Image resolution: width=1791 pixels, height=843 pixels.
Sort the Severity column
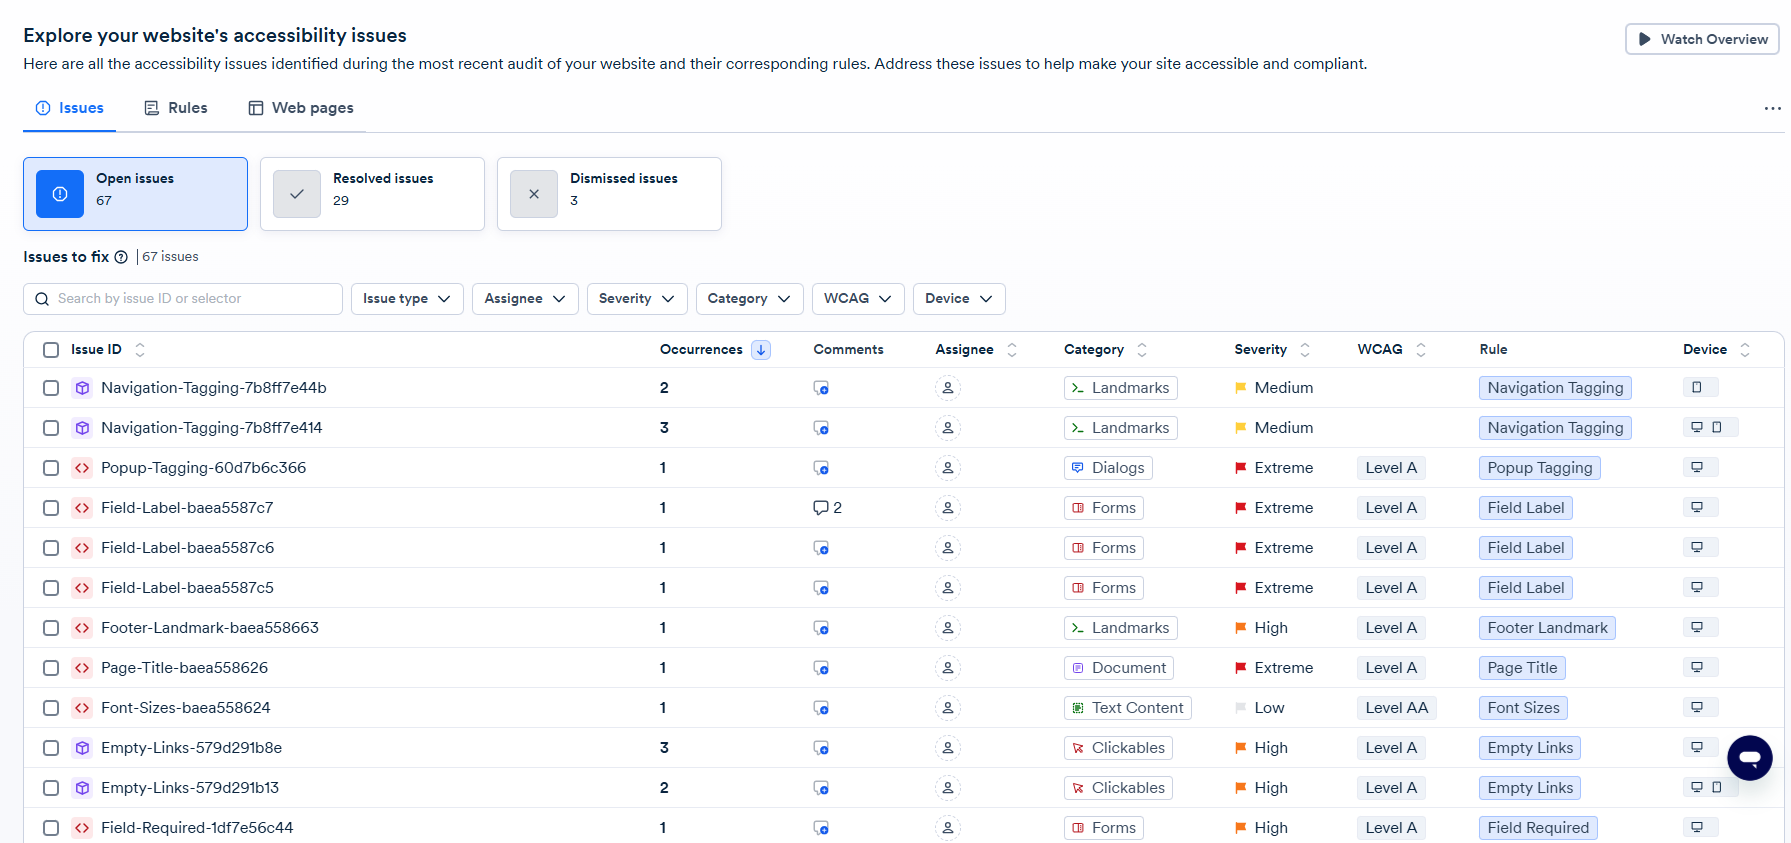[1305, 350]
